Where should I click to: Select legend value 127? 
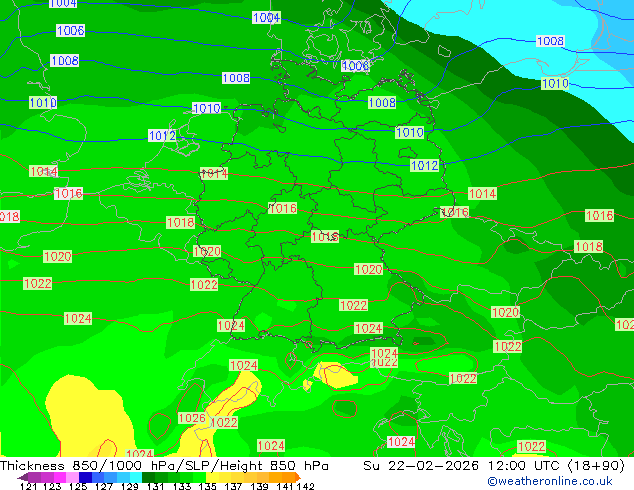coord(104,486)
